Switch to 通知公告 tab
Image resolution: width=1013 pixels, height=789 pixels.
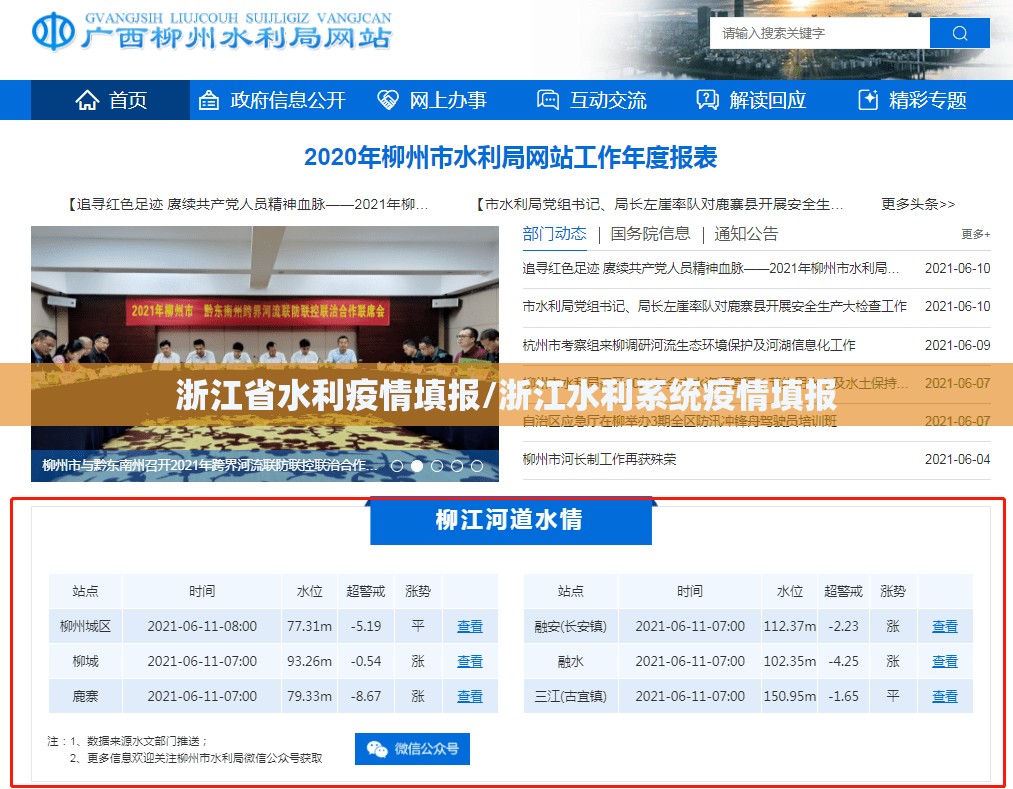coord(746,234)
